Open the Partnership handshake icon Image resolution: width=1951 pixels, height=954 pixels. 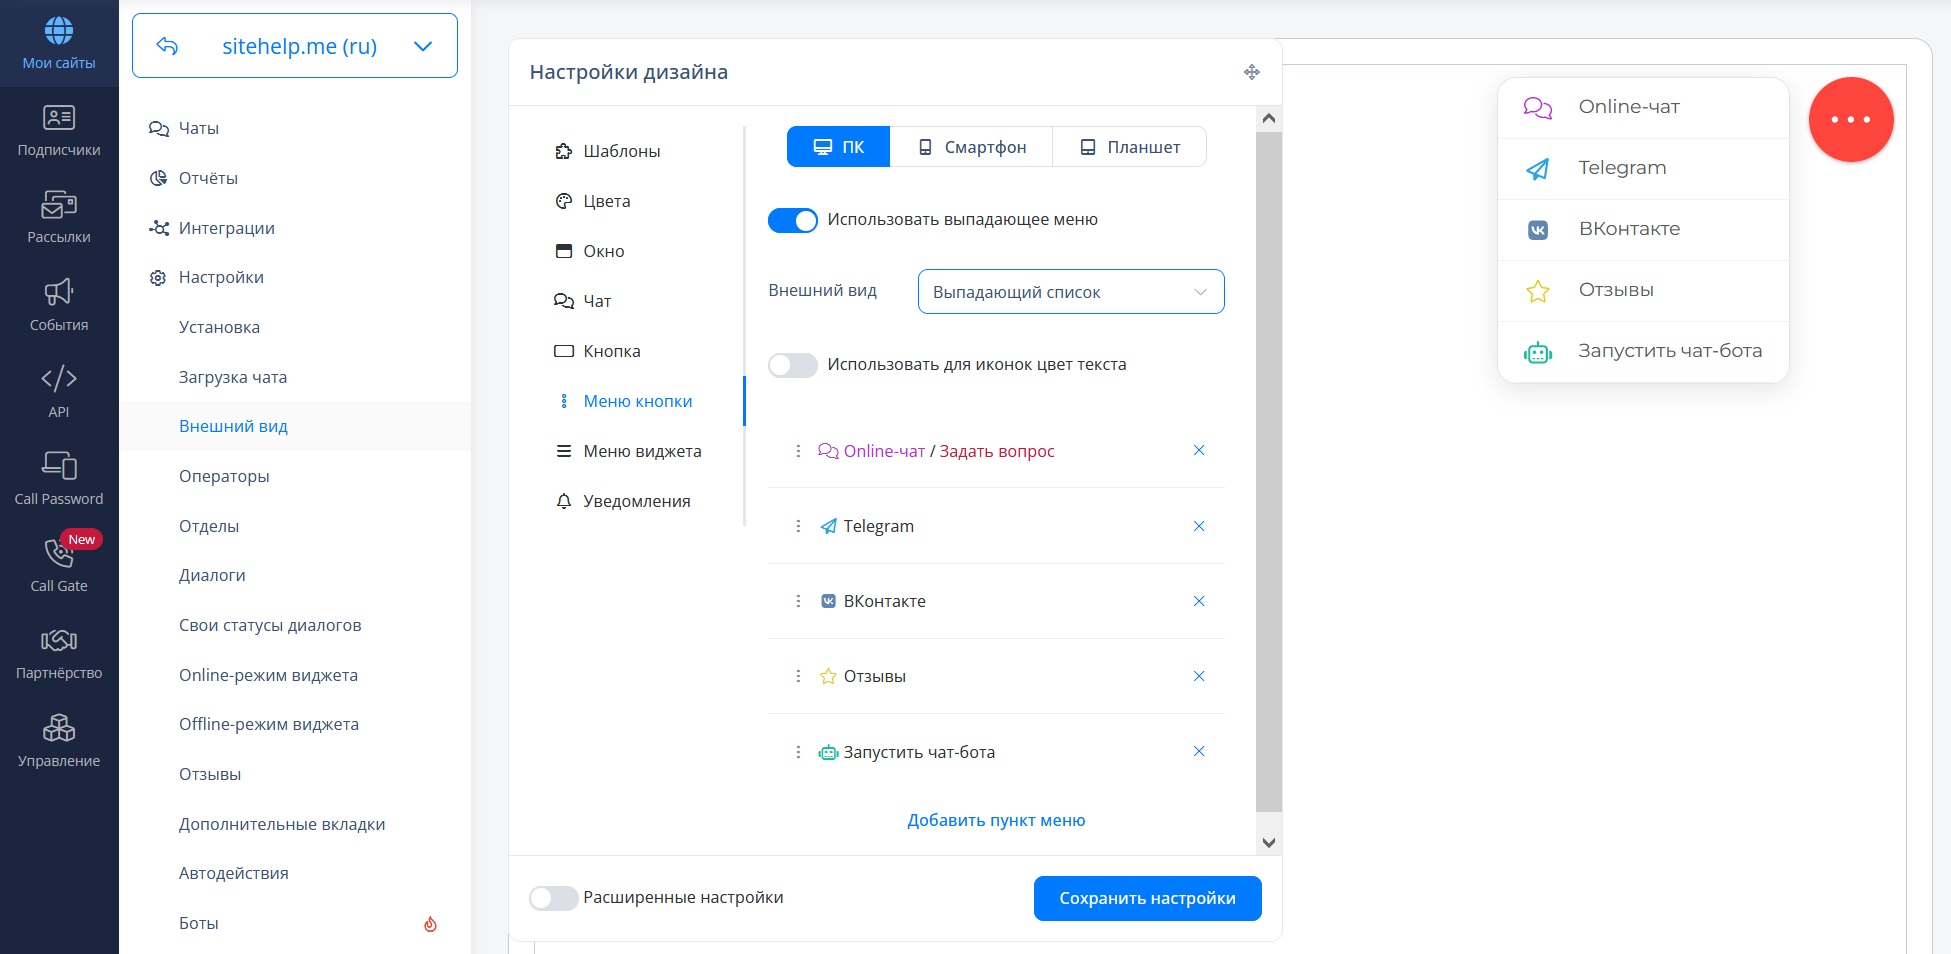pos(59,641)
